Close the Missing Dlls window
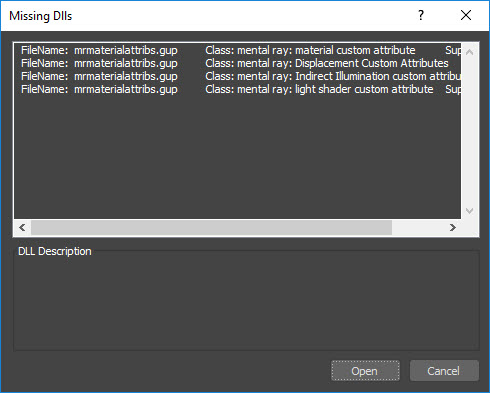 pos(466,15)
